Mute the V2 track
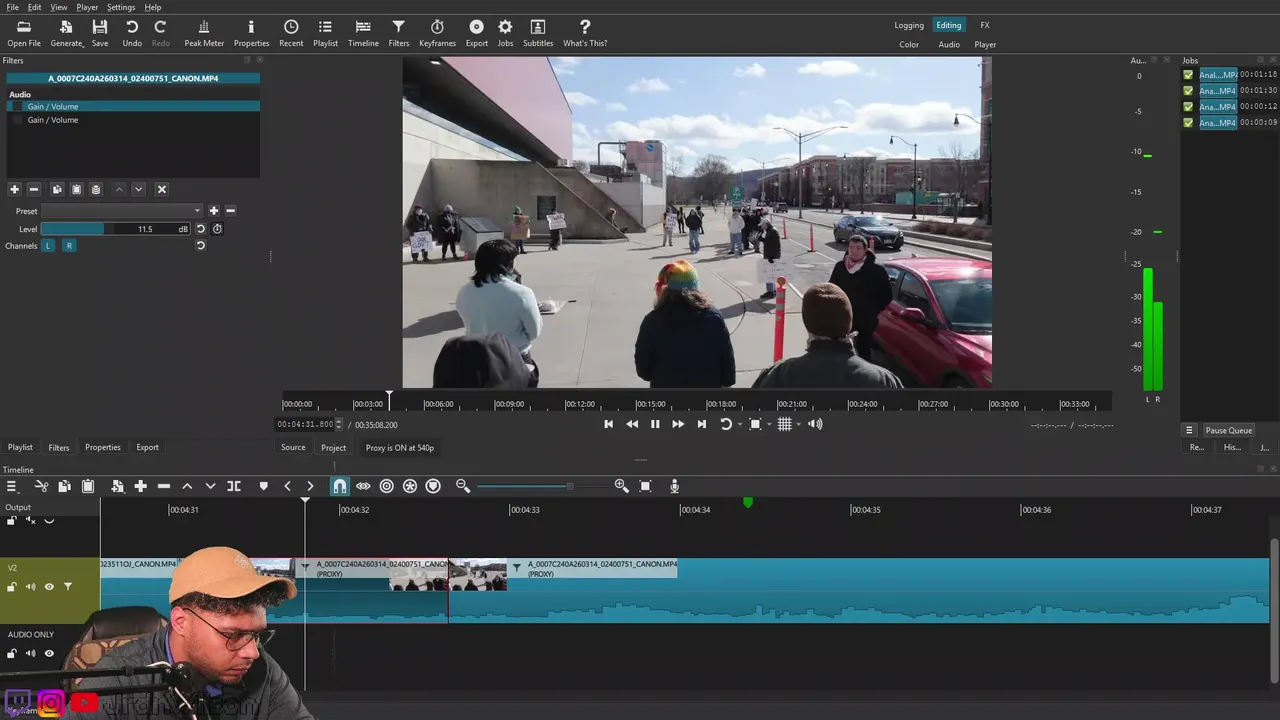Screen dimensions: 1280x720 (30, 587)
